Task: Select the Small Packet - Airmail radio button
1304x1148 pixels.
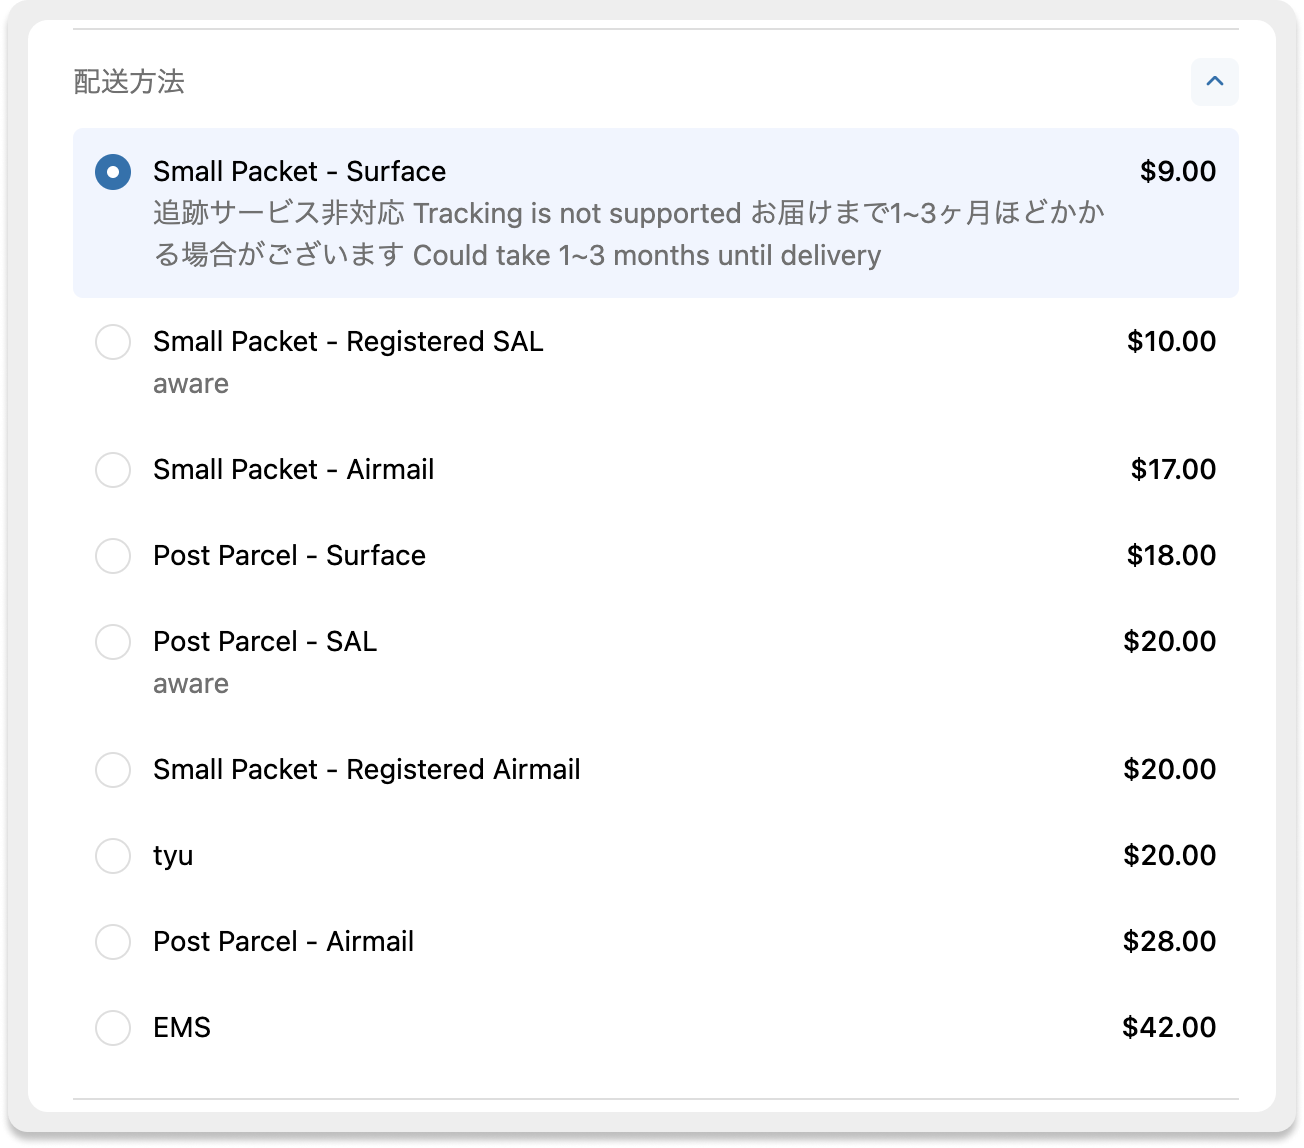Action: [x=113, y=470]
